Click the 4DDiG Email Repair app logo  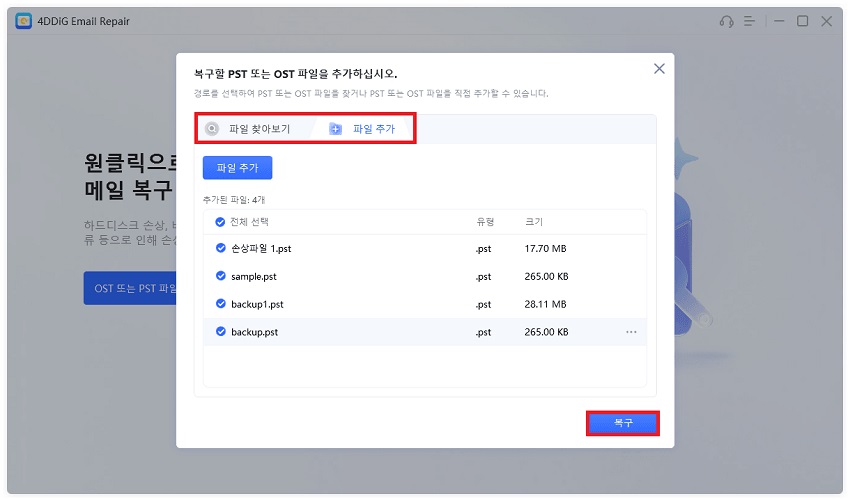click(23, 21)
